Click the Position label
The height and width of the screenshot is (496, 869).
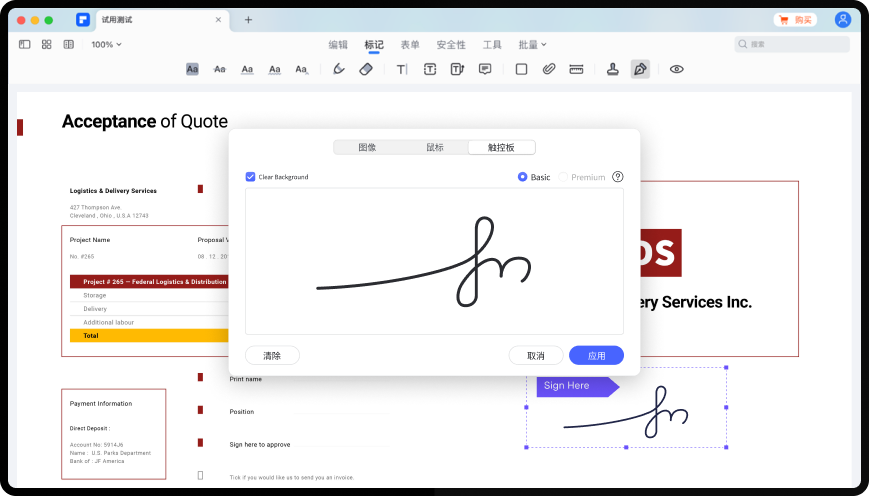click(x=242, y=412)
